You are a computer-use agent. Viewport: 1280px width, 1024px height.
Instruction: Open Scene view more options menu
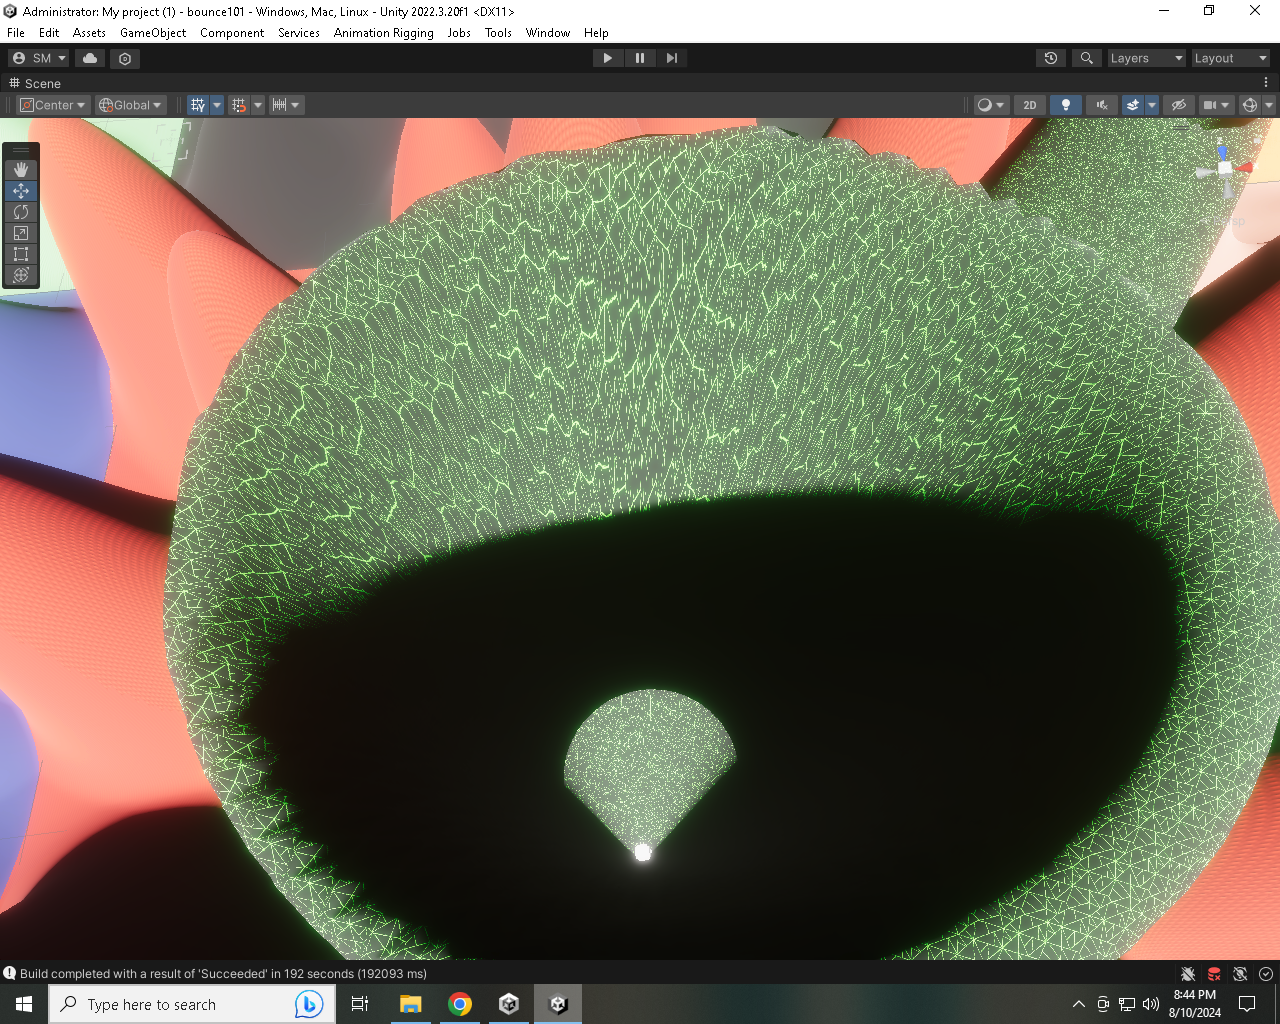(1266, 83)
